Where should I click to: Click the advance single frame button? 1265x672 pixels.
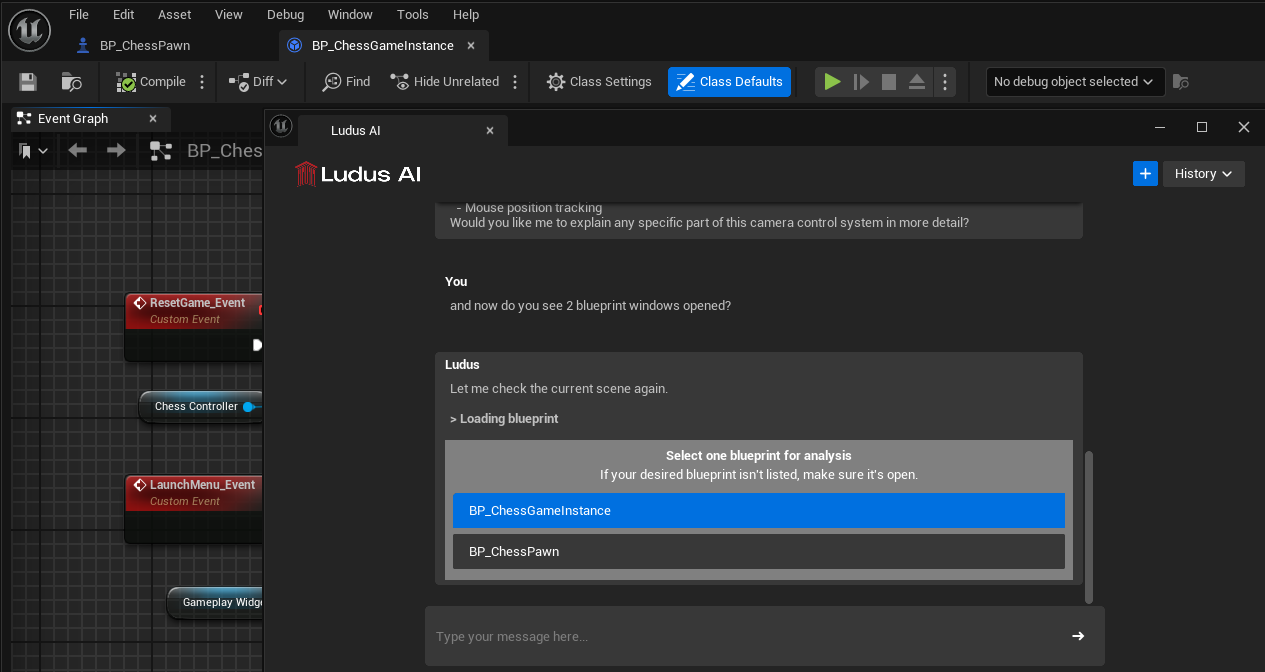(861, 82)
